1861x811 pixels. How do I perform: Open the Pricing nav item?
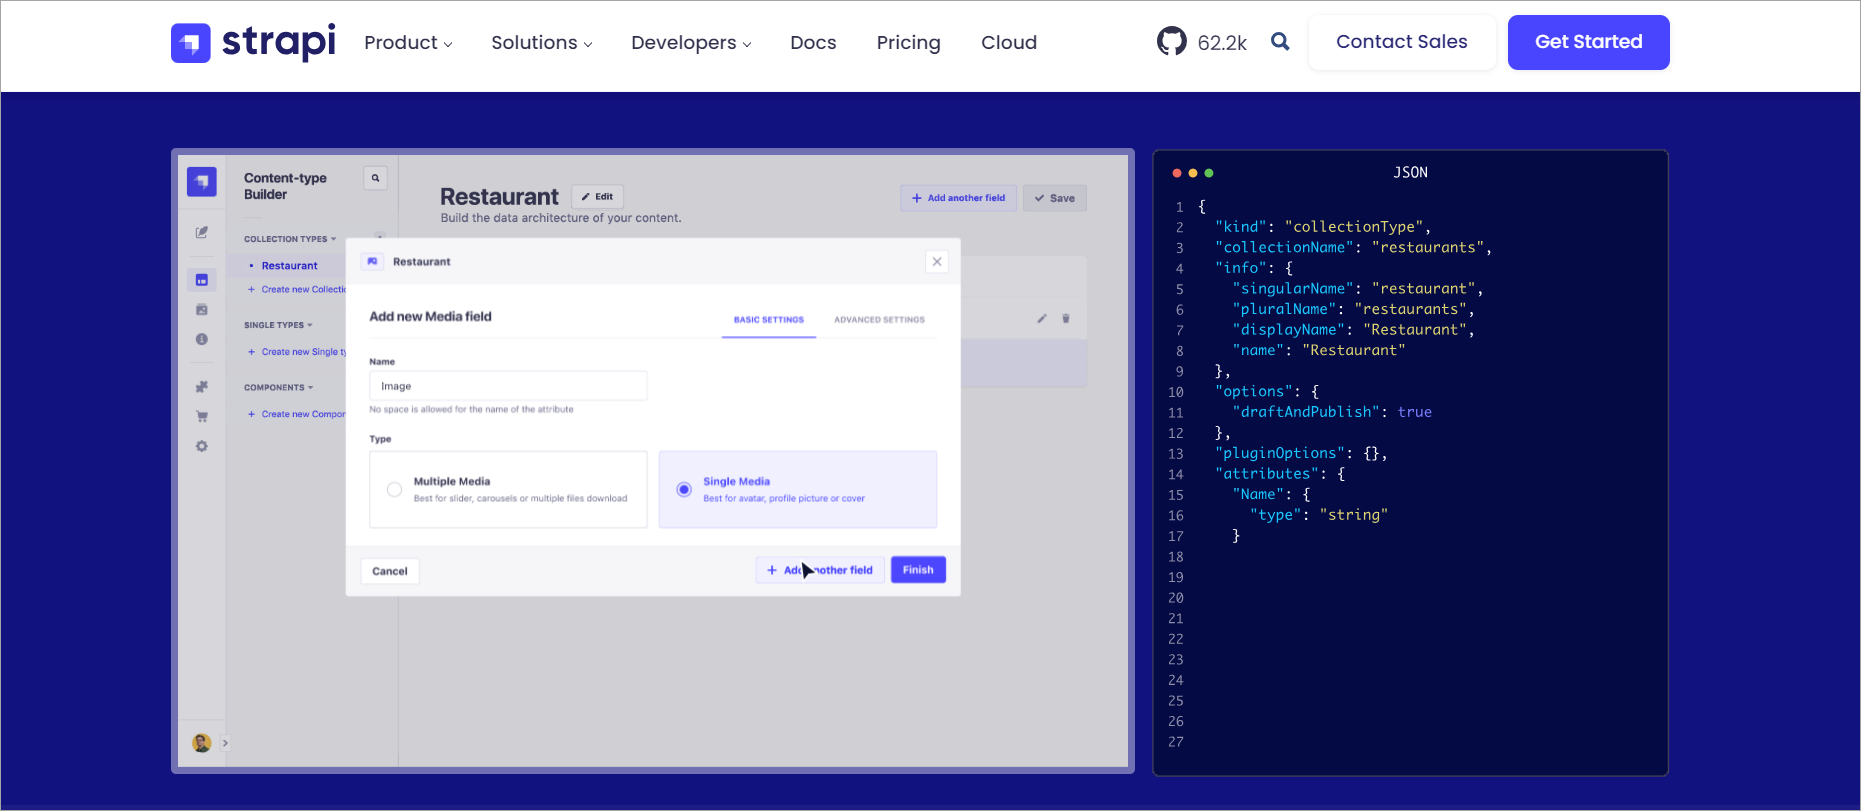(x=908, y=43)
